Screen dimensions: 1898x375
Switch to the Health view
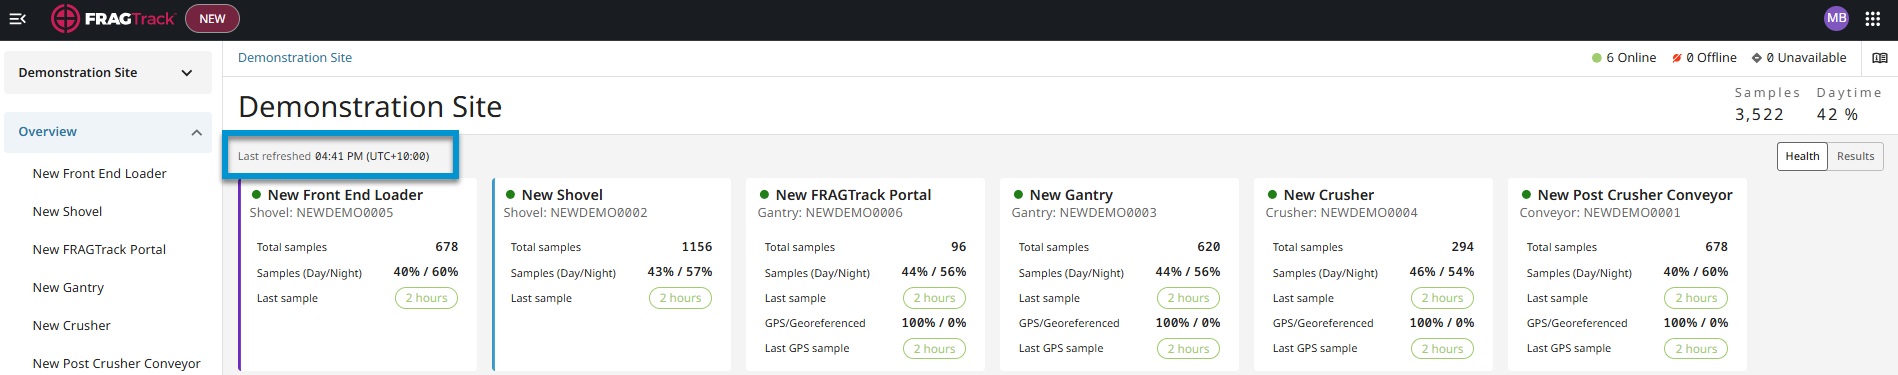(1802, 156)
